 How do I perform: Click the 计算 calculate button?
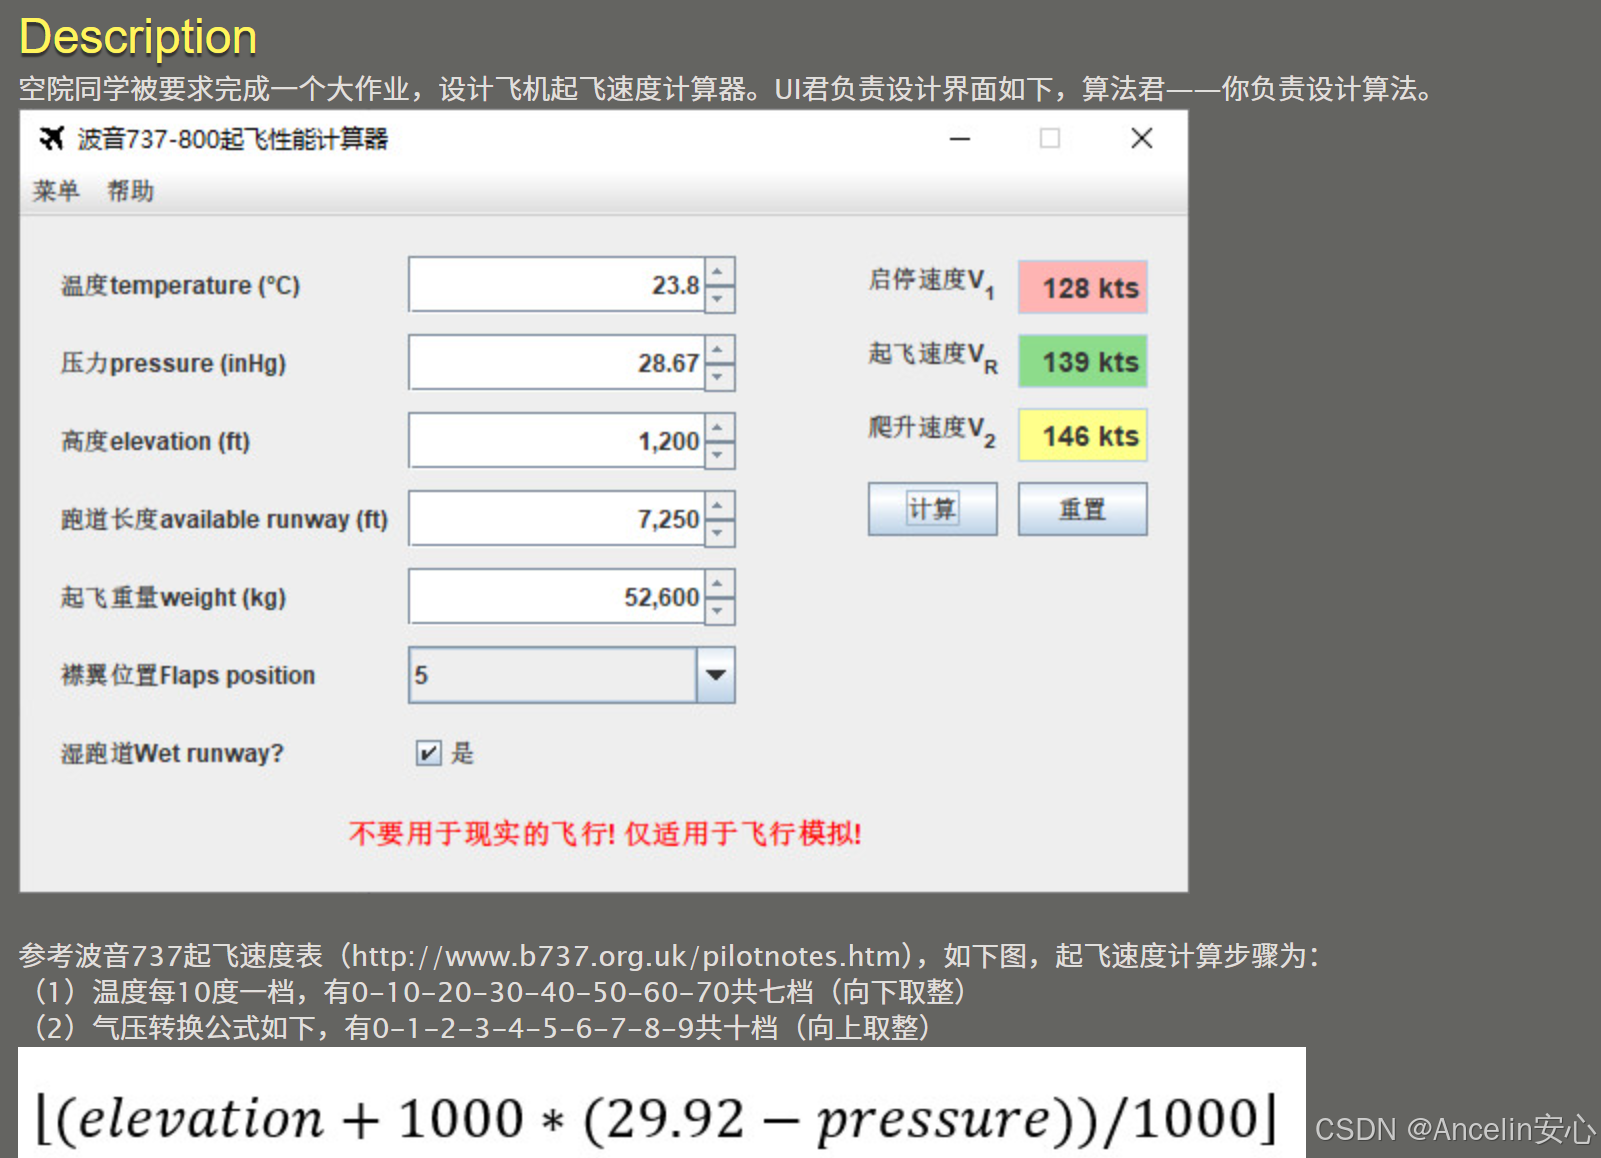click(932, 509)
